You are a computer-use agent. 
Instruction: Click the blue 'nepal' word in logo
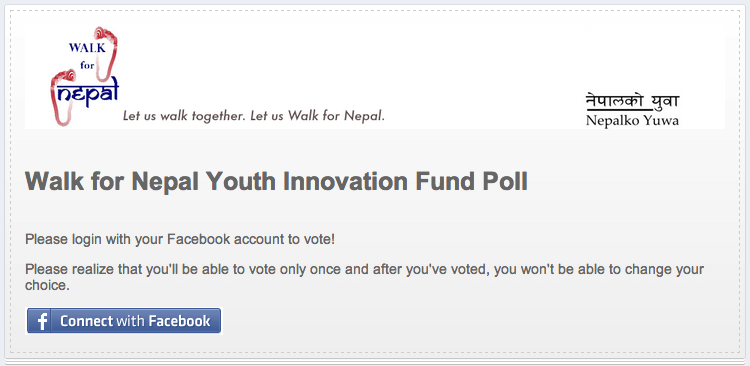pos(87,92)
